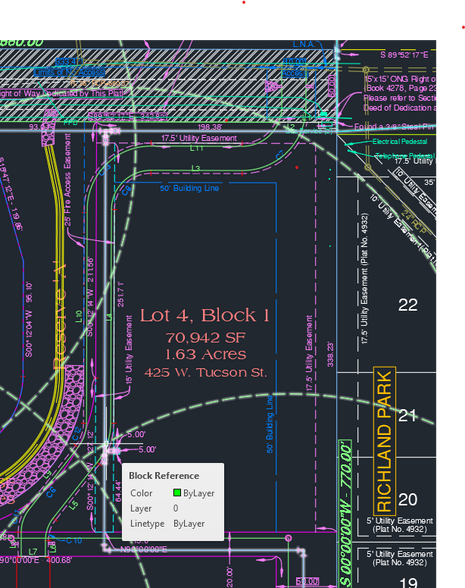Select the "Electrical Pedestal" annotation
The image size is (465, 588).
pyautogui.click(x=399, y=141)
